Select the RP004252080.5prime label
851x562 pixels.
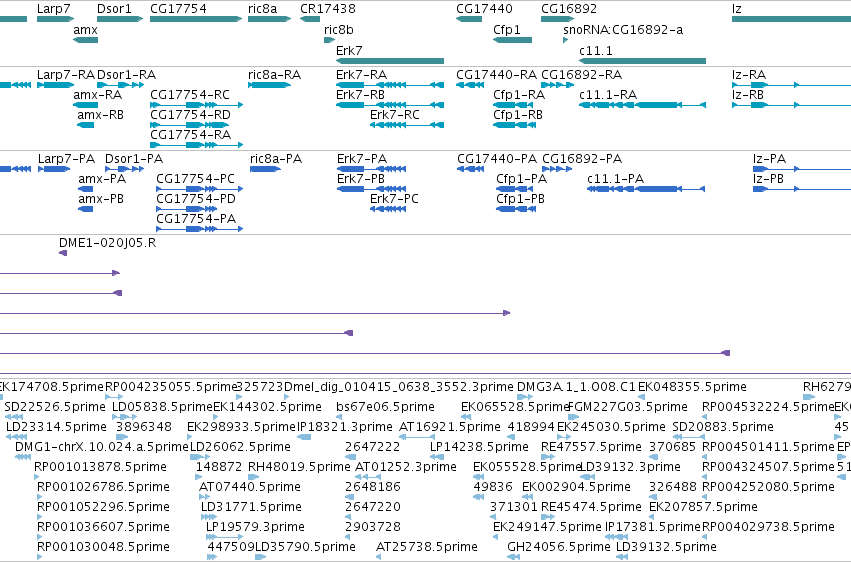tap(769, 487)
